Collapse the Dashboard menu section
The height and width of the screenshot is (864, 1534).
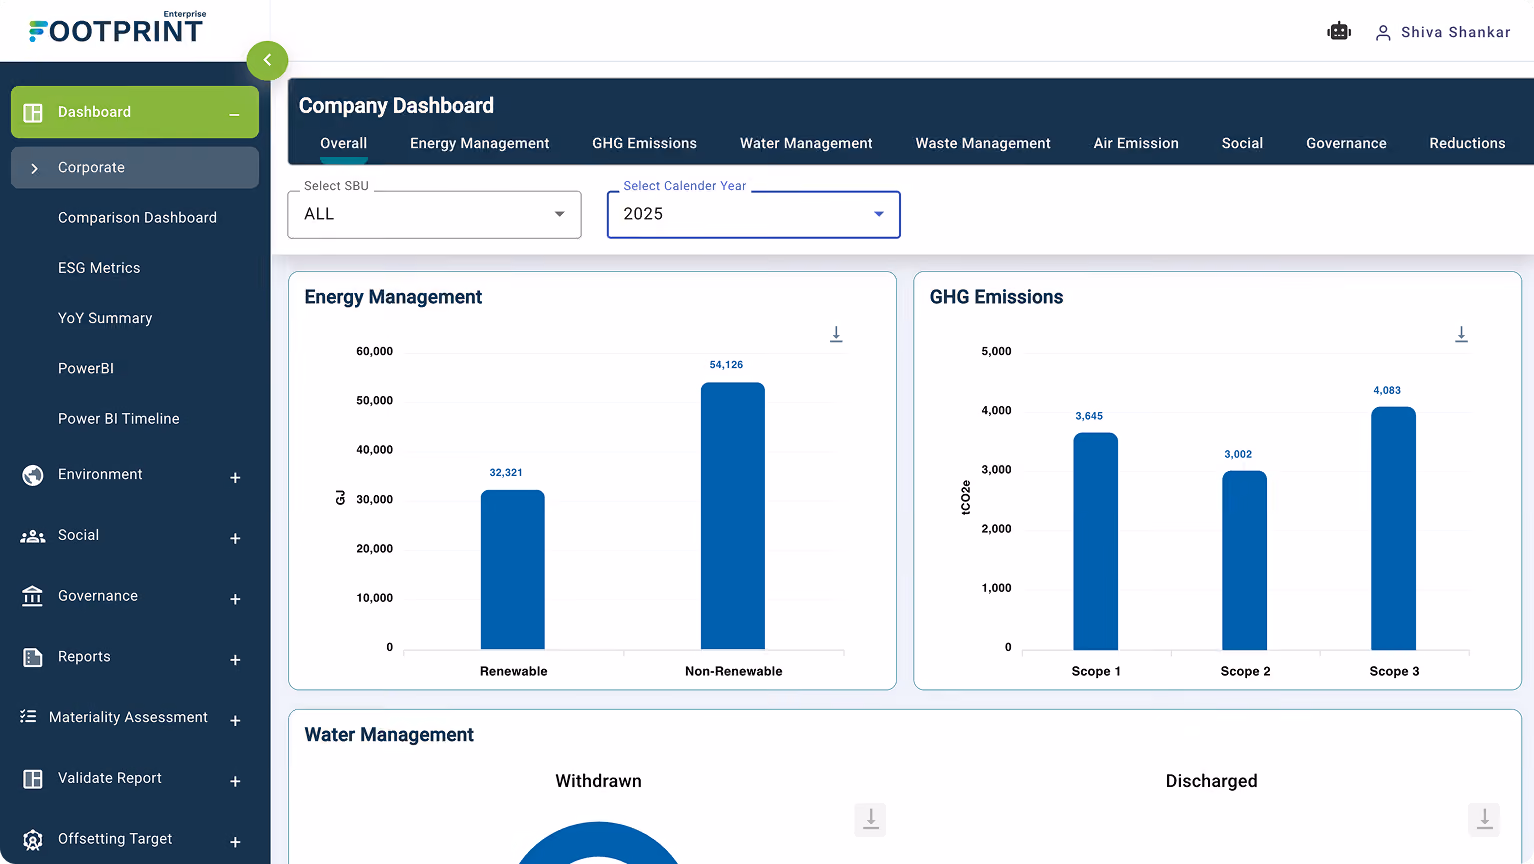tap(234, 114)
